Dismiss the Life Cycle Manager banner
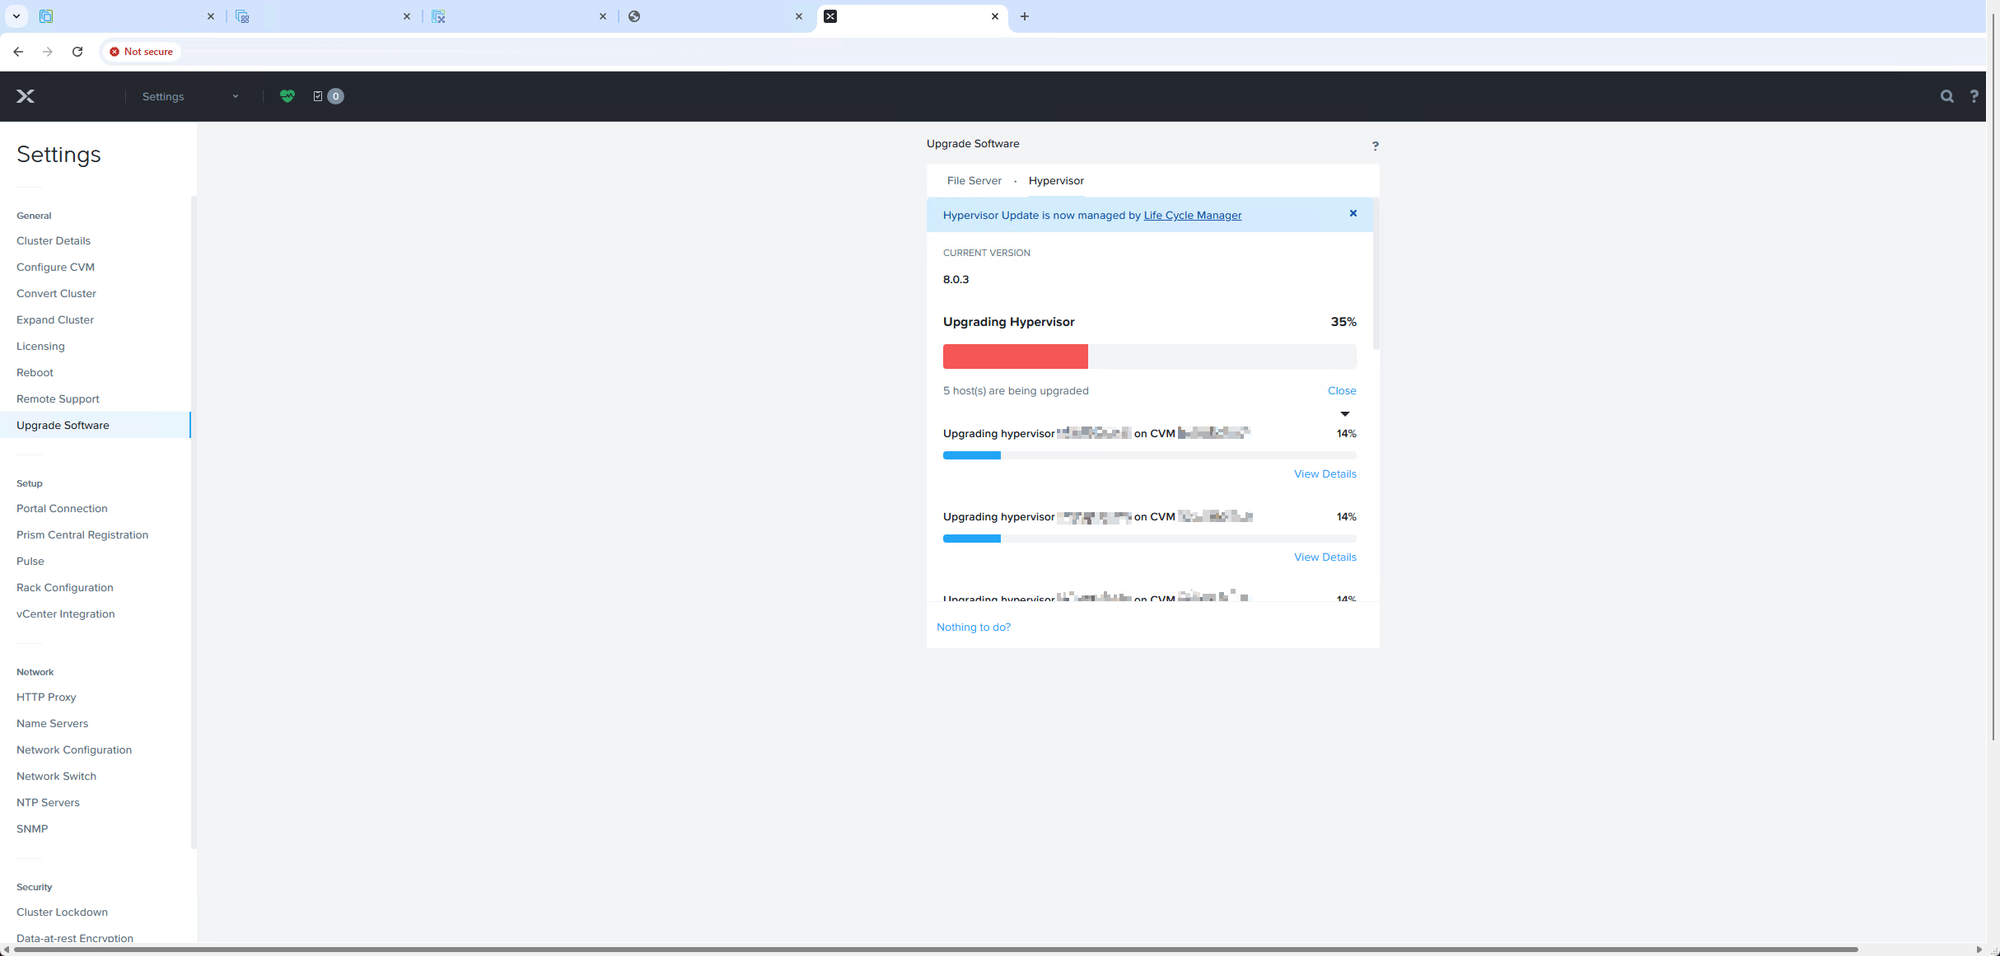This screenshot has height=956, width=2000. [1353, 214]
